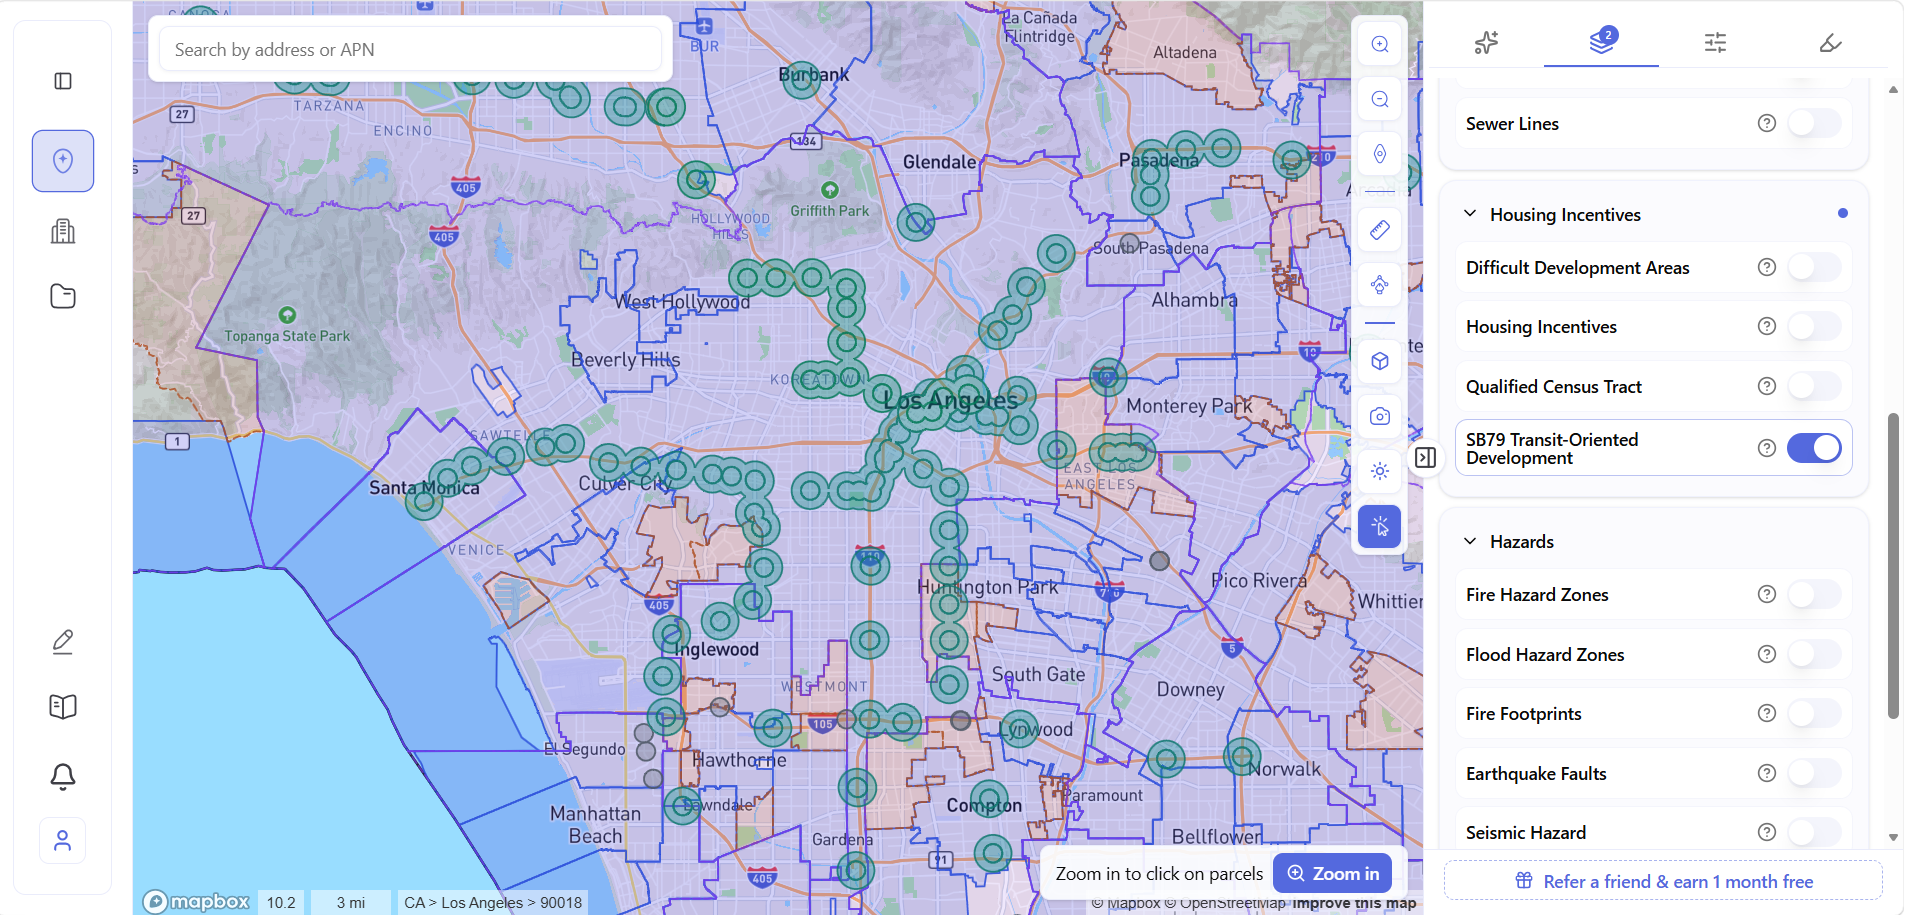Take a map snapshot with camera icon
Image resolution: width=1907 pixels, height=915 pixels.
pos(1380,416)
